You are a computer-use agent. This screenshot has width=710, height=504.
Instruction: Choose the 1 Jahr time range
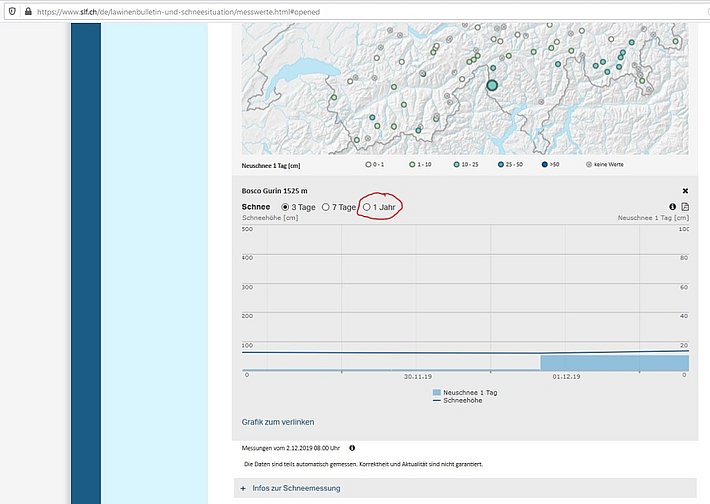tap(367, 207)
